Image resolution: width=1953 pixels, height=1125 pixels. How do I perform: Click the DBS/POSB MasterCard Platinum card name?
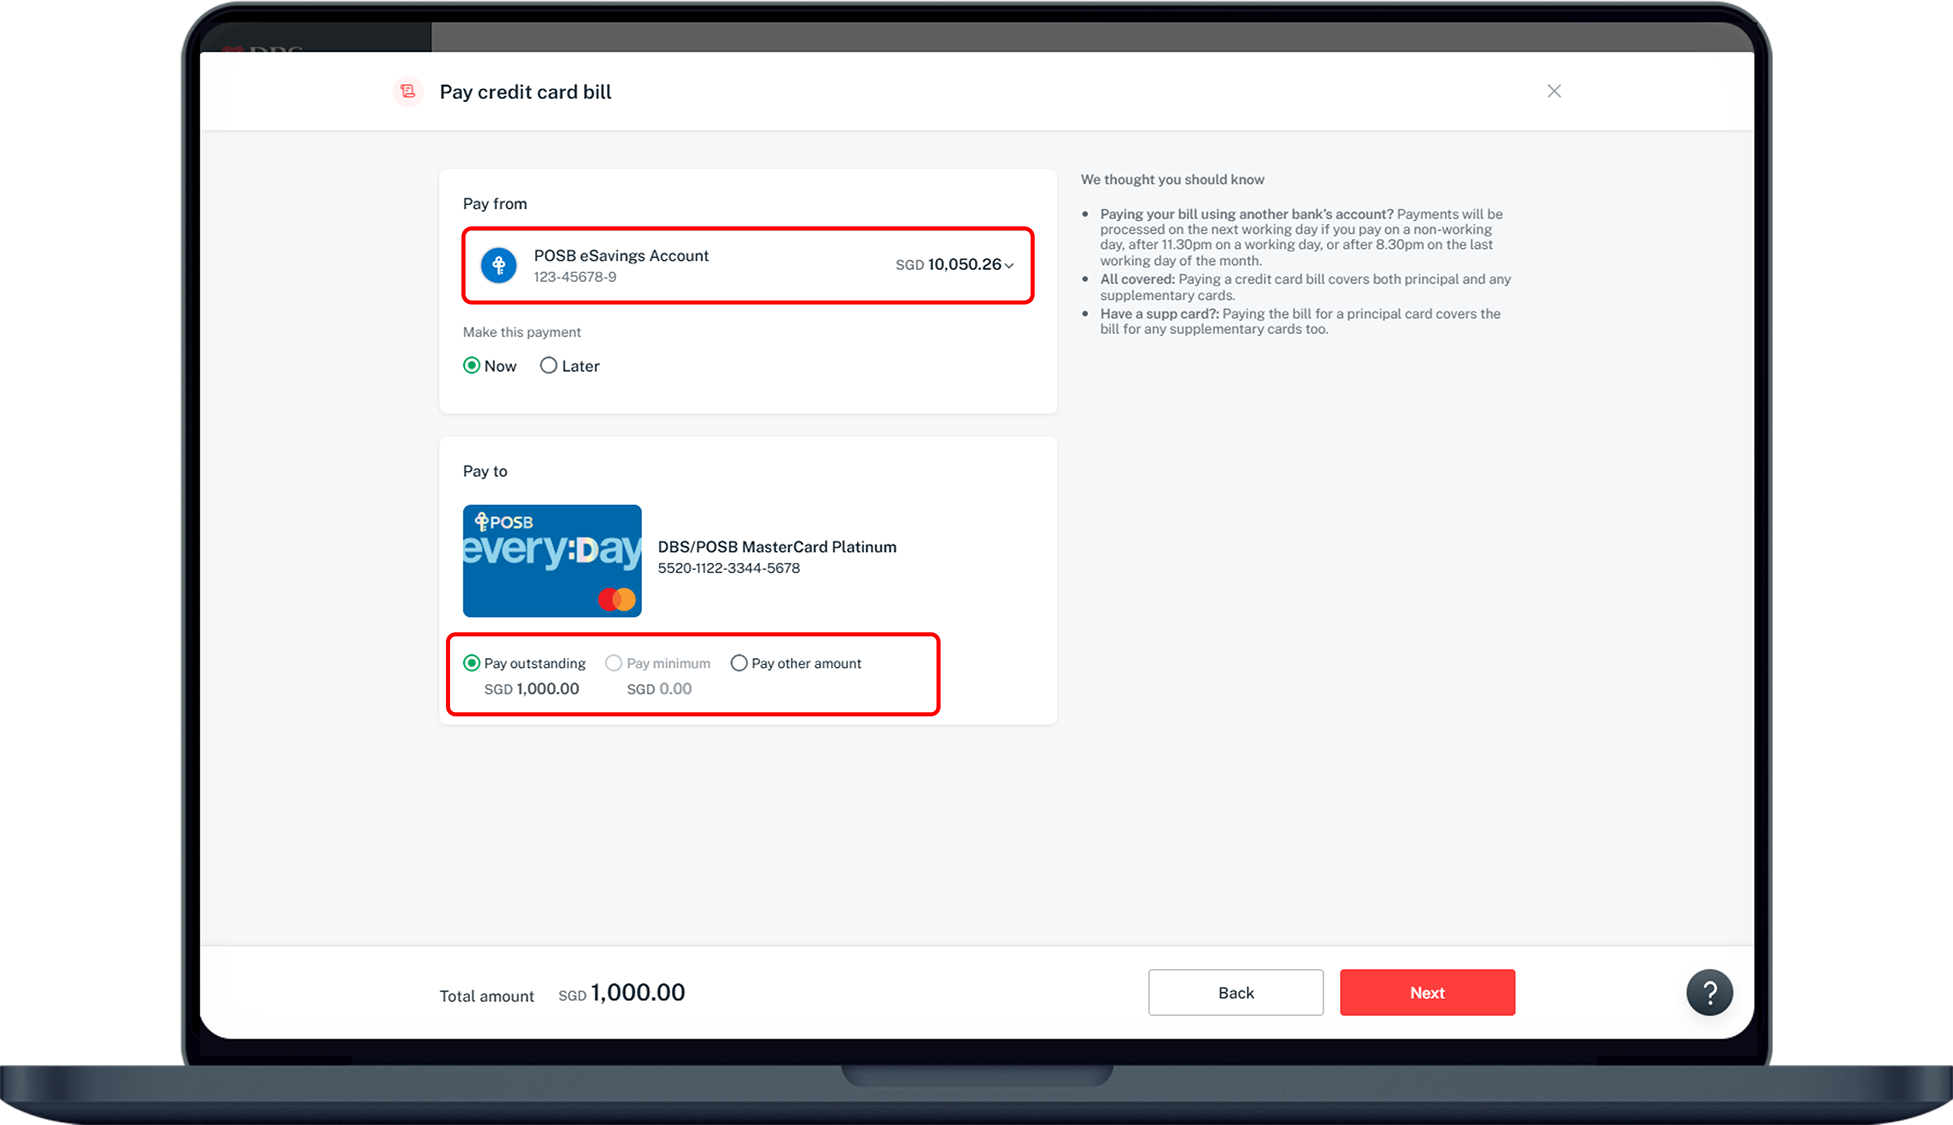tap(777, 547)
